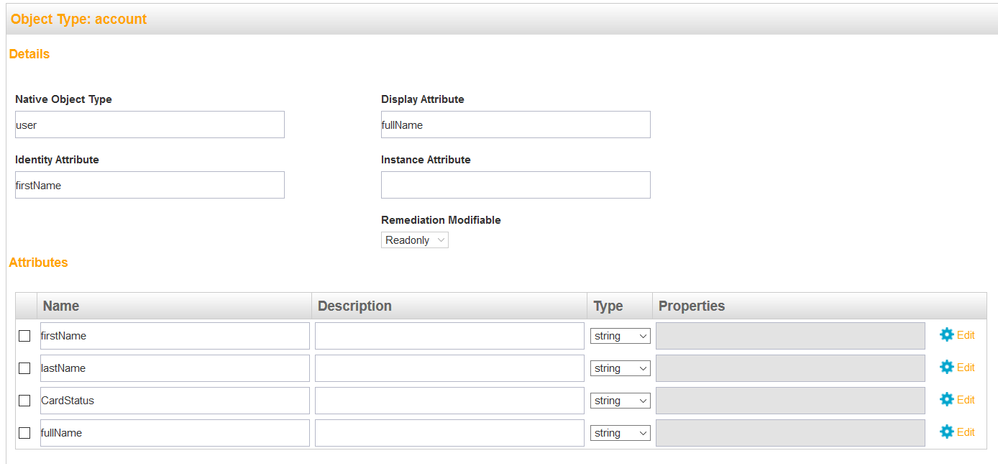This screenshot has height=464, width=998.
Task: Click the Native Object Type field
Action: coord(150,125)
